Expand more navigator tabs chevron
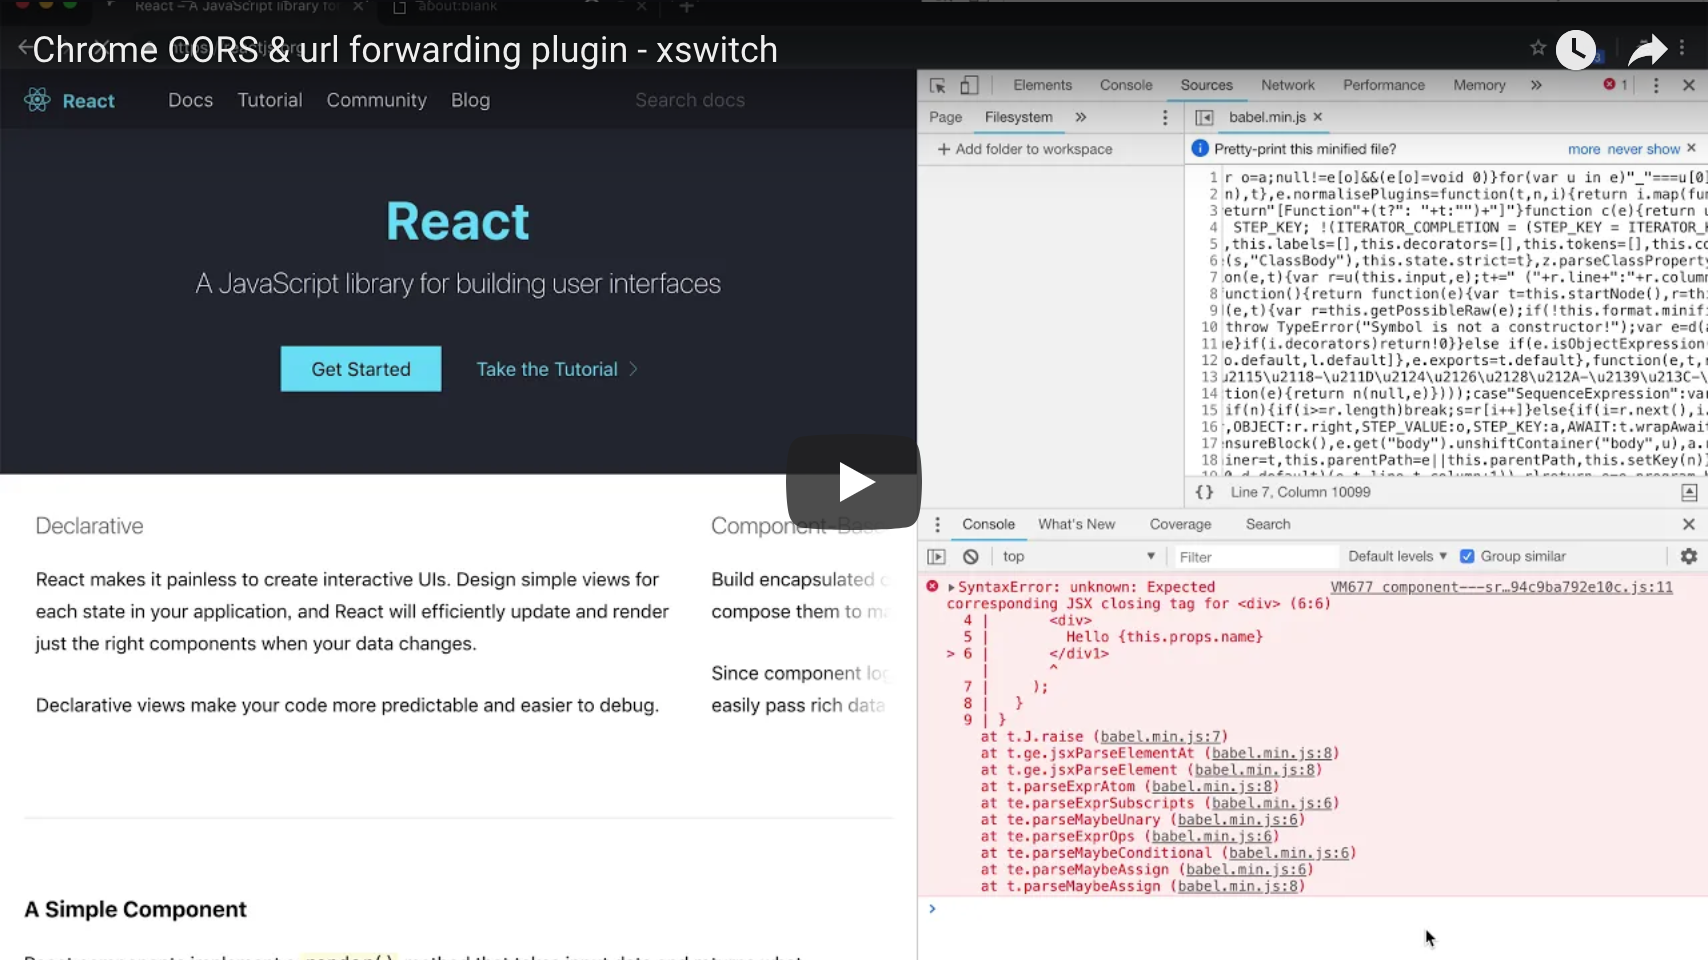 [x=1081, y=117]
